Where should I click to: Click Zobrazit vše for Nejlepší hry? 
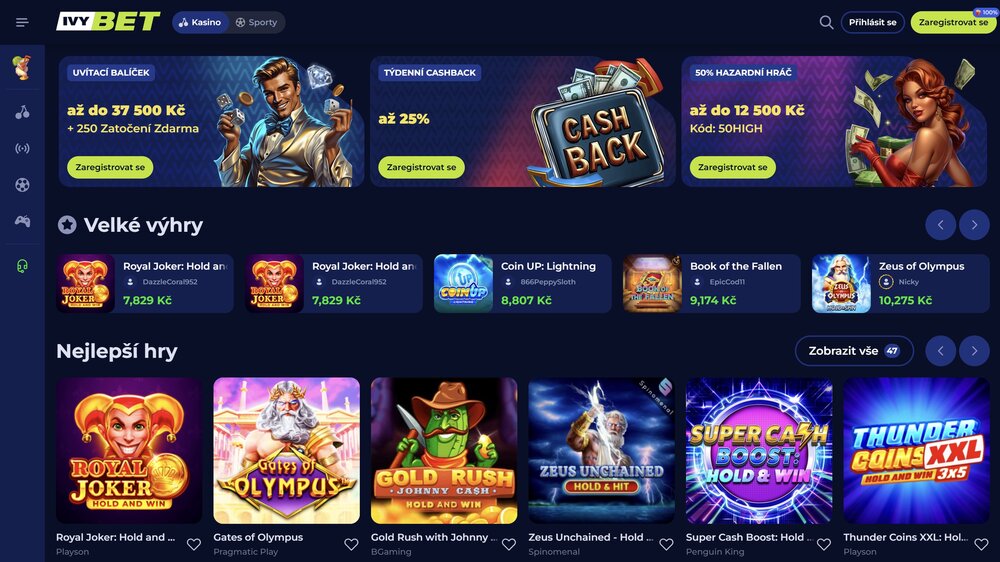(854, 351)
